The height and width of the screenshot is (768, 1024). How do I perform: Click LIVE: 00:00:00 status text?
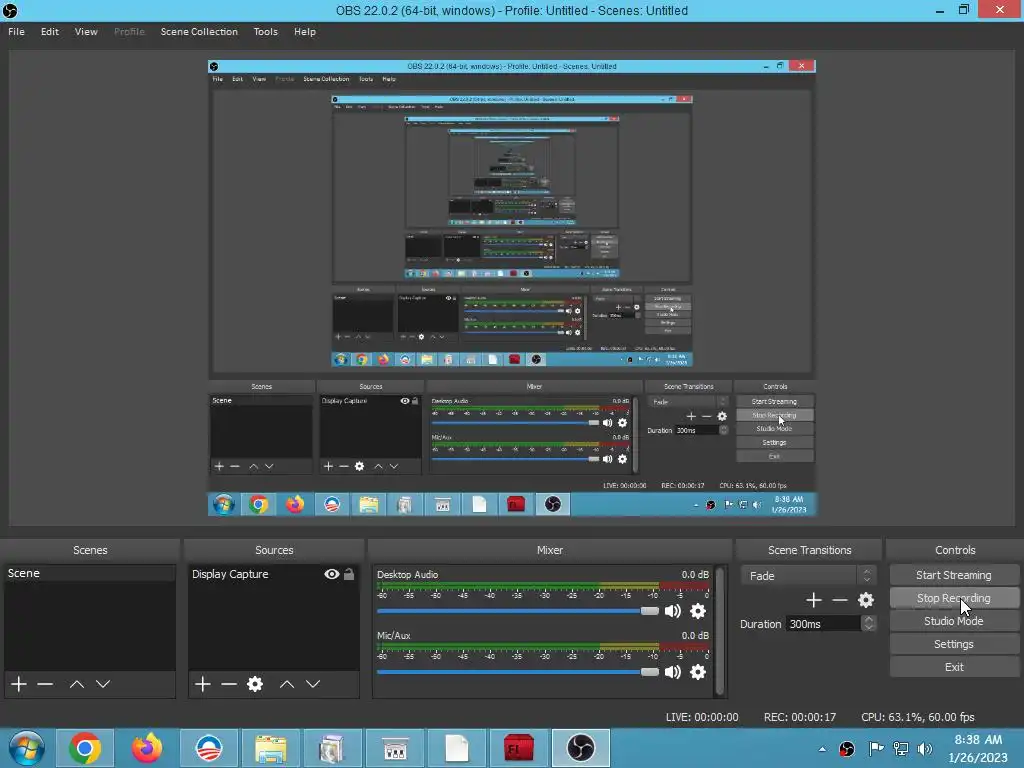coord(701,717)
